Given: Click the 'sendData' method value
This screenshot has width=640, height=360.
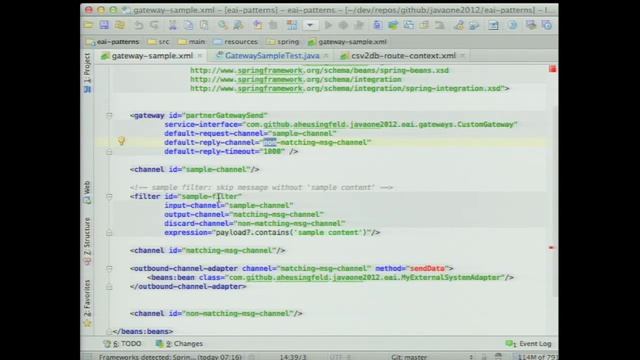Looking at the screenshot, I should pos(427,268).
